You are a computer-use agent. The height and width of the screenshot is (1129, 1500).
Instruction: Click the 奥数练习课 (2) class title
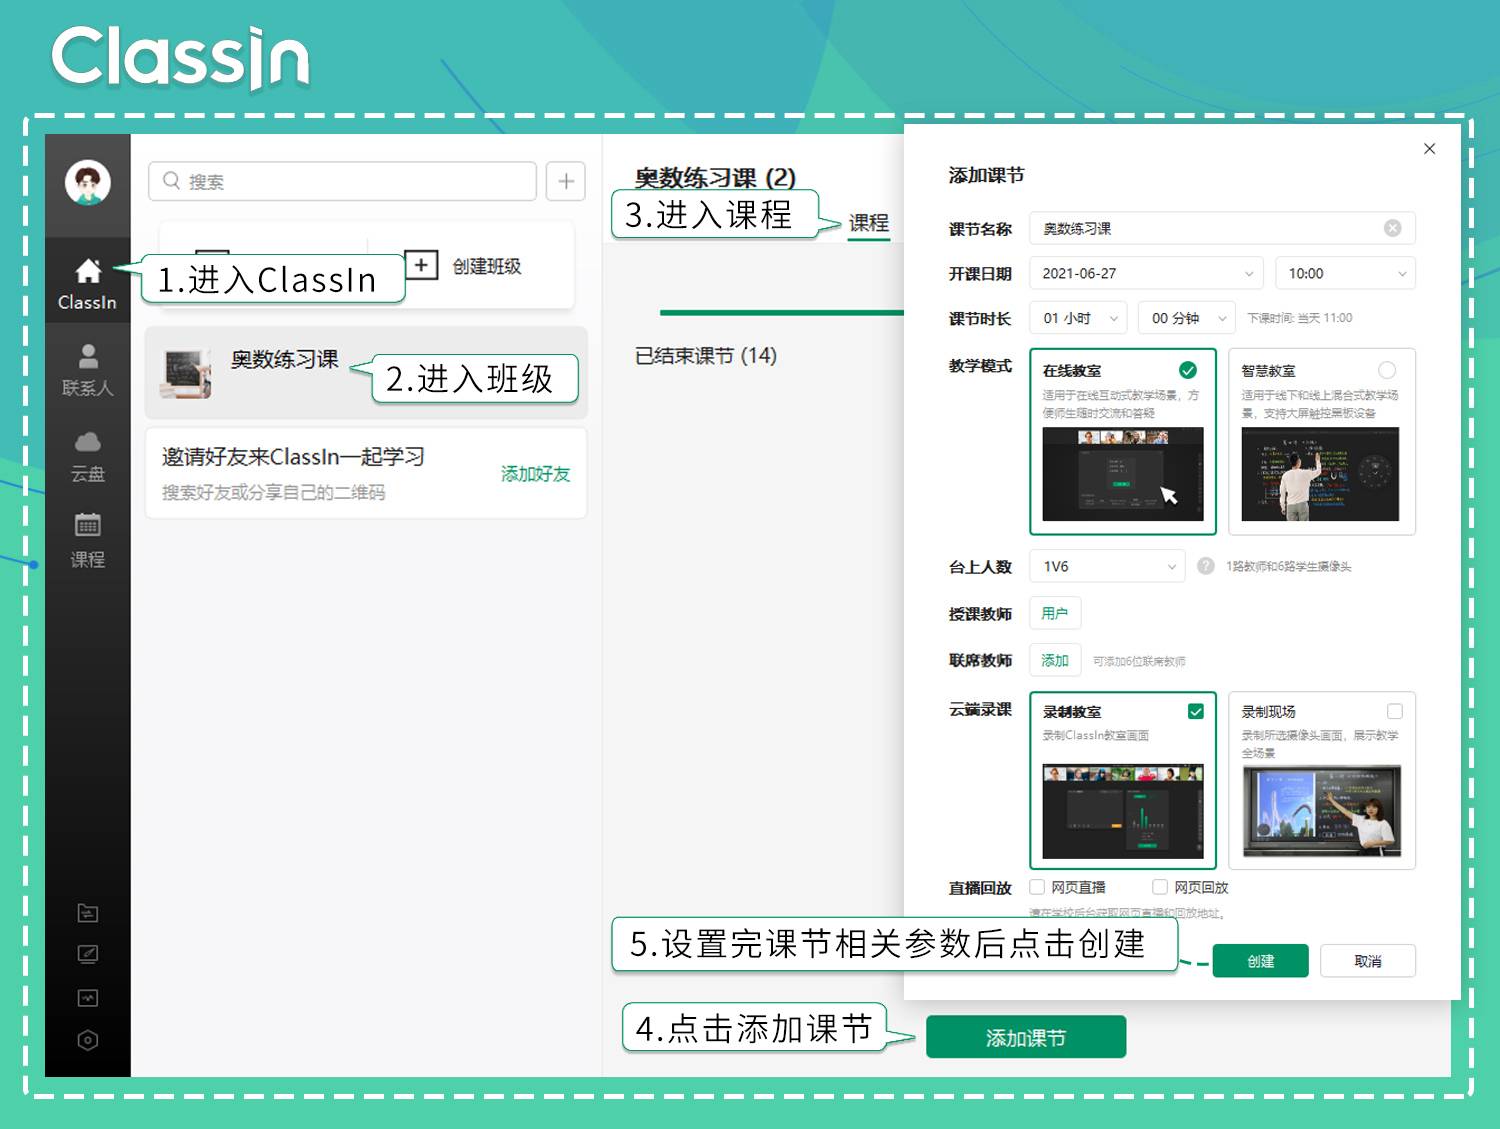(715, 178)
